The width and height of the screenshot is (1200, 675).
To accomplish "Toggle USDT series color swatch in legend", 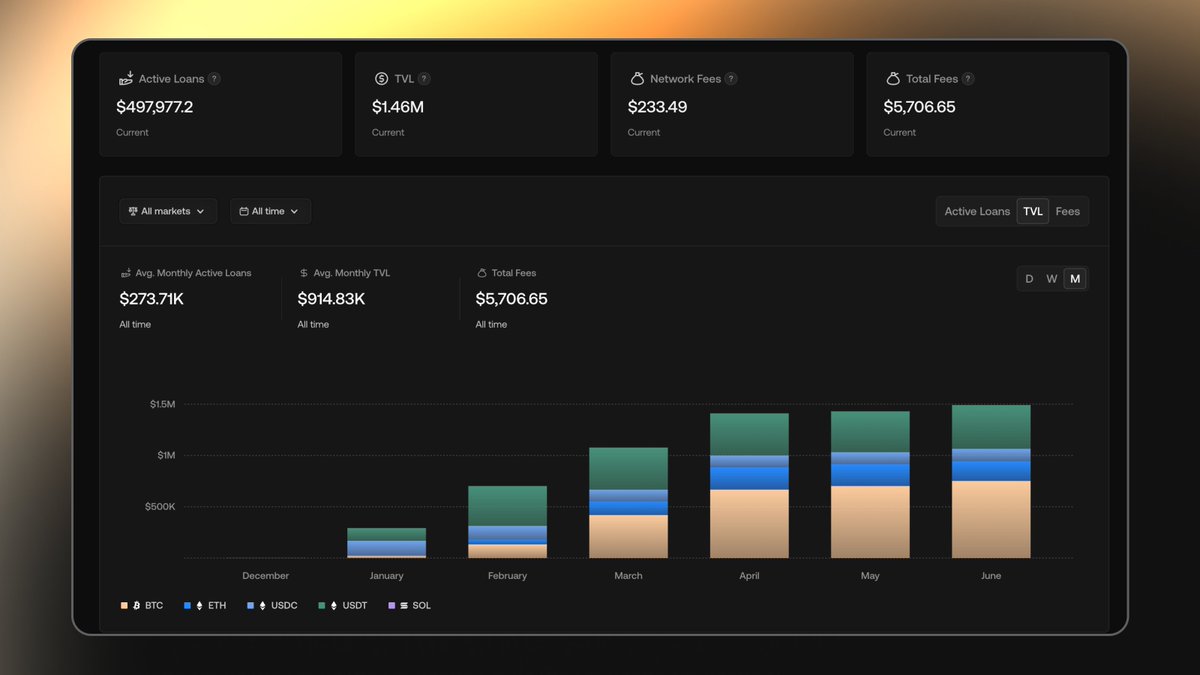I will point(322,605).
